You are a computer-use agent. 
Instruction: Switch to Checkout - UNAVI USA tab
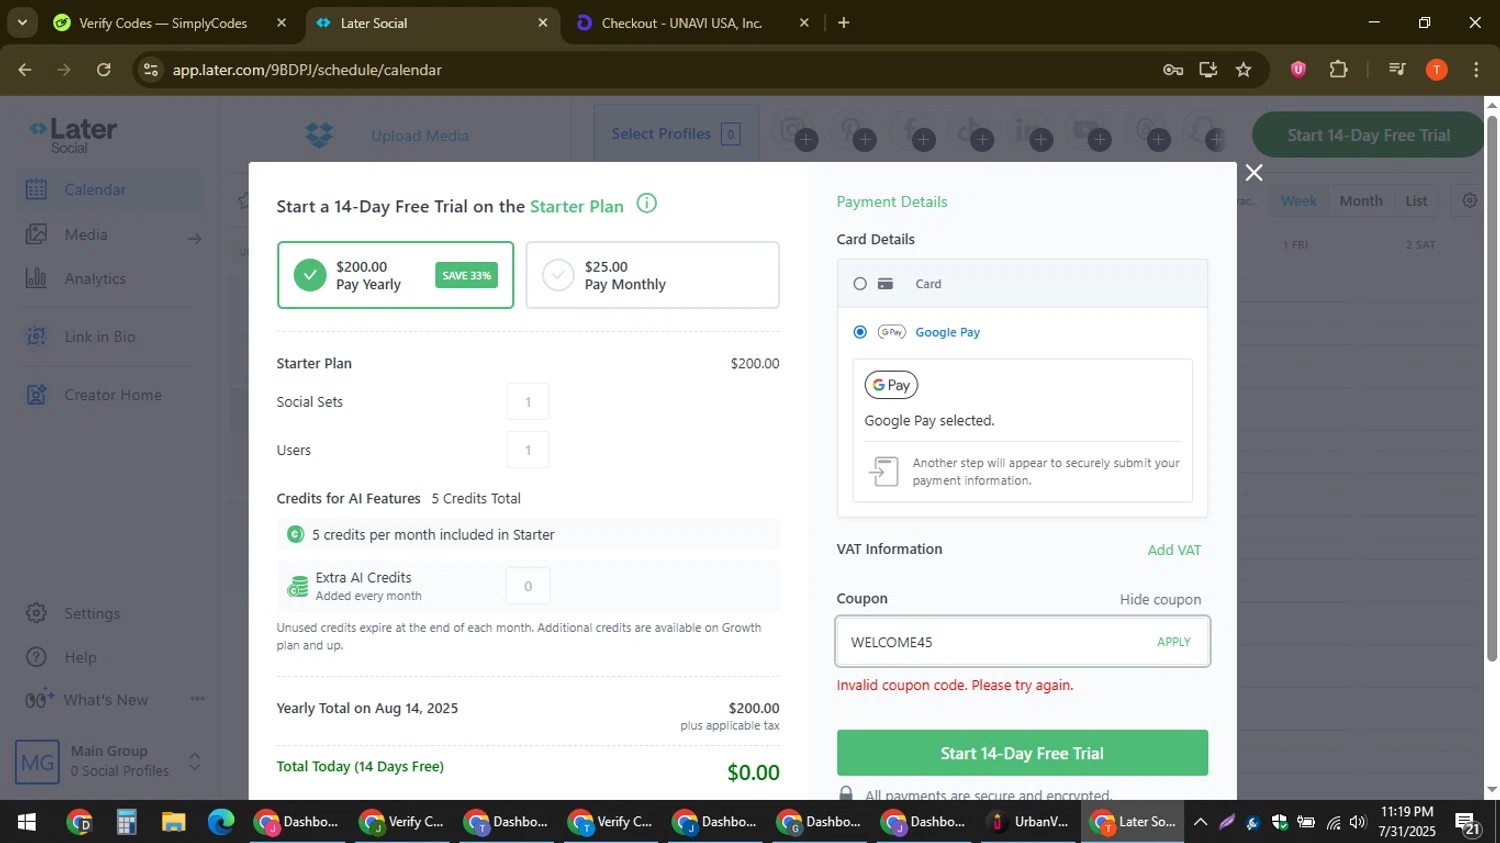coord(680,23)
